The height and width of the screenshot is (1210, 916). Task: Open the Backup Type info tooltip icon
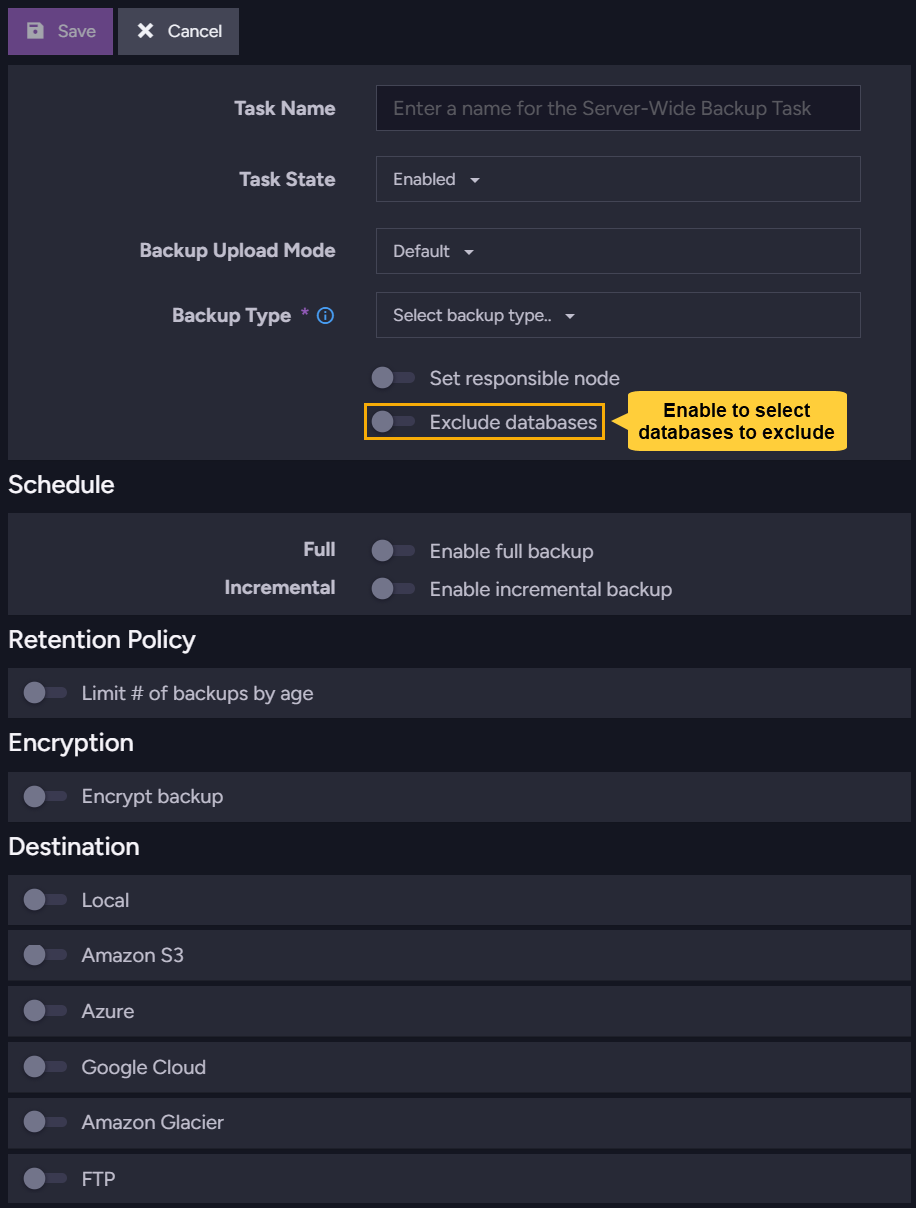(x=324, y=315)
